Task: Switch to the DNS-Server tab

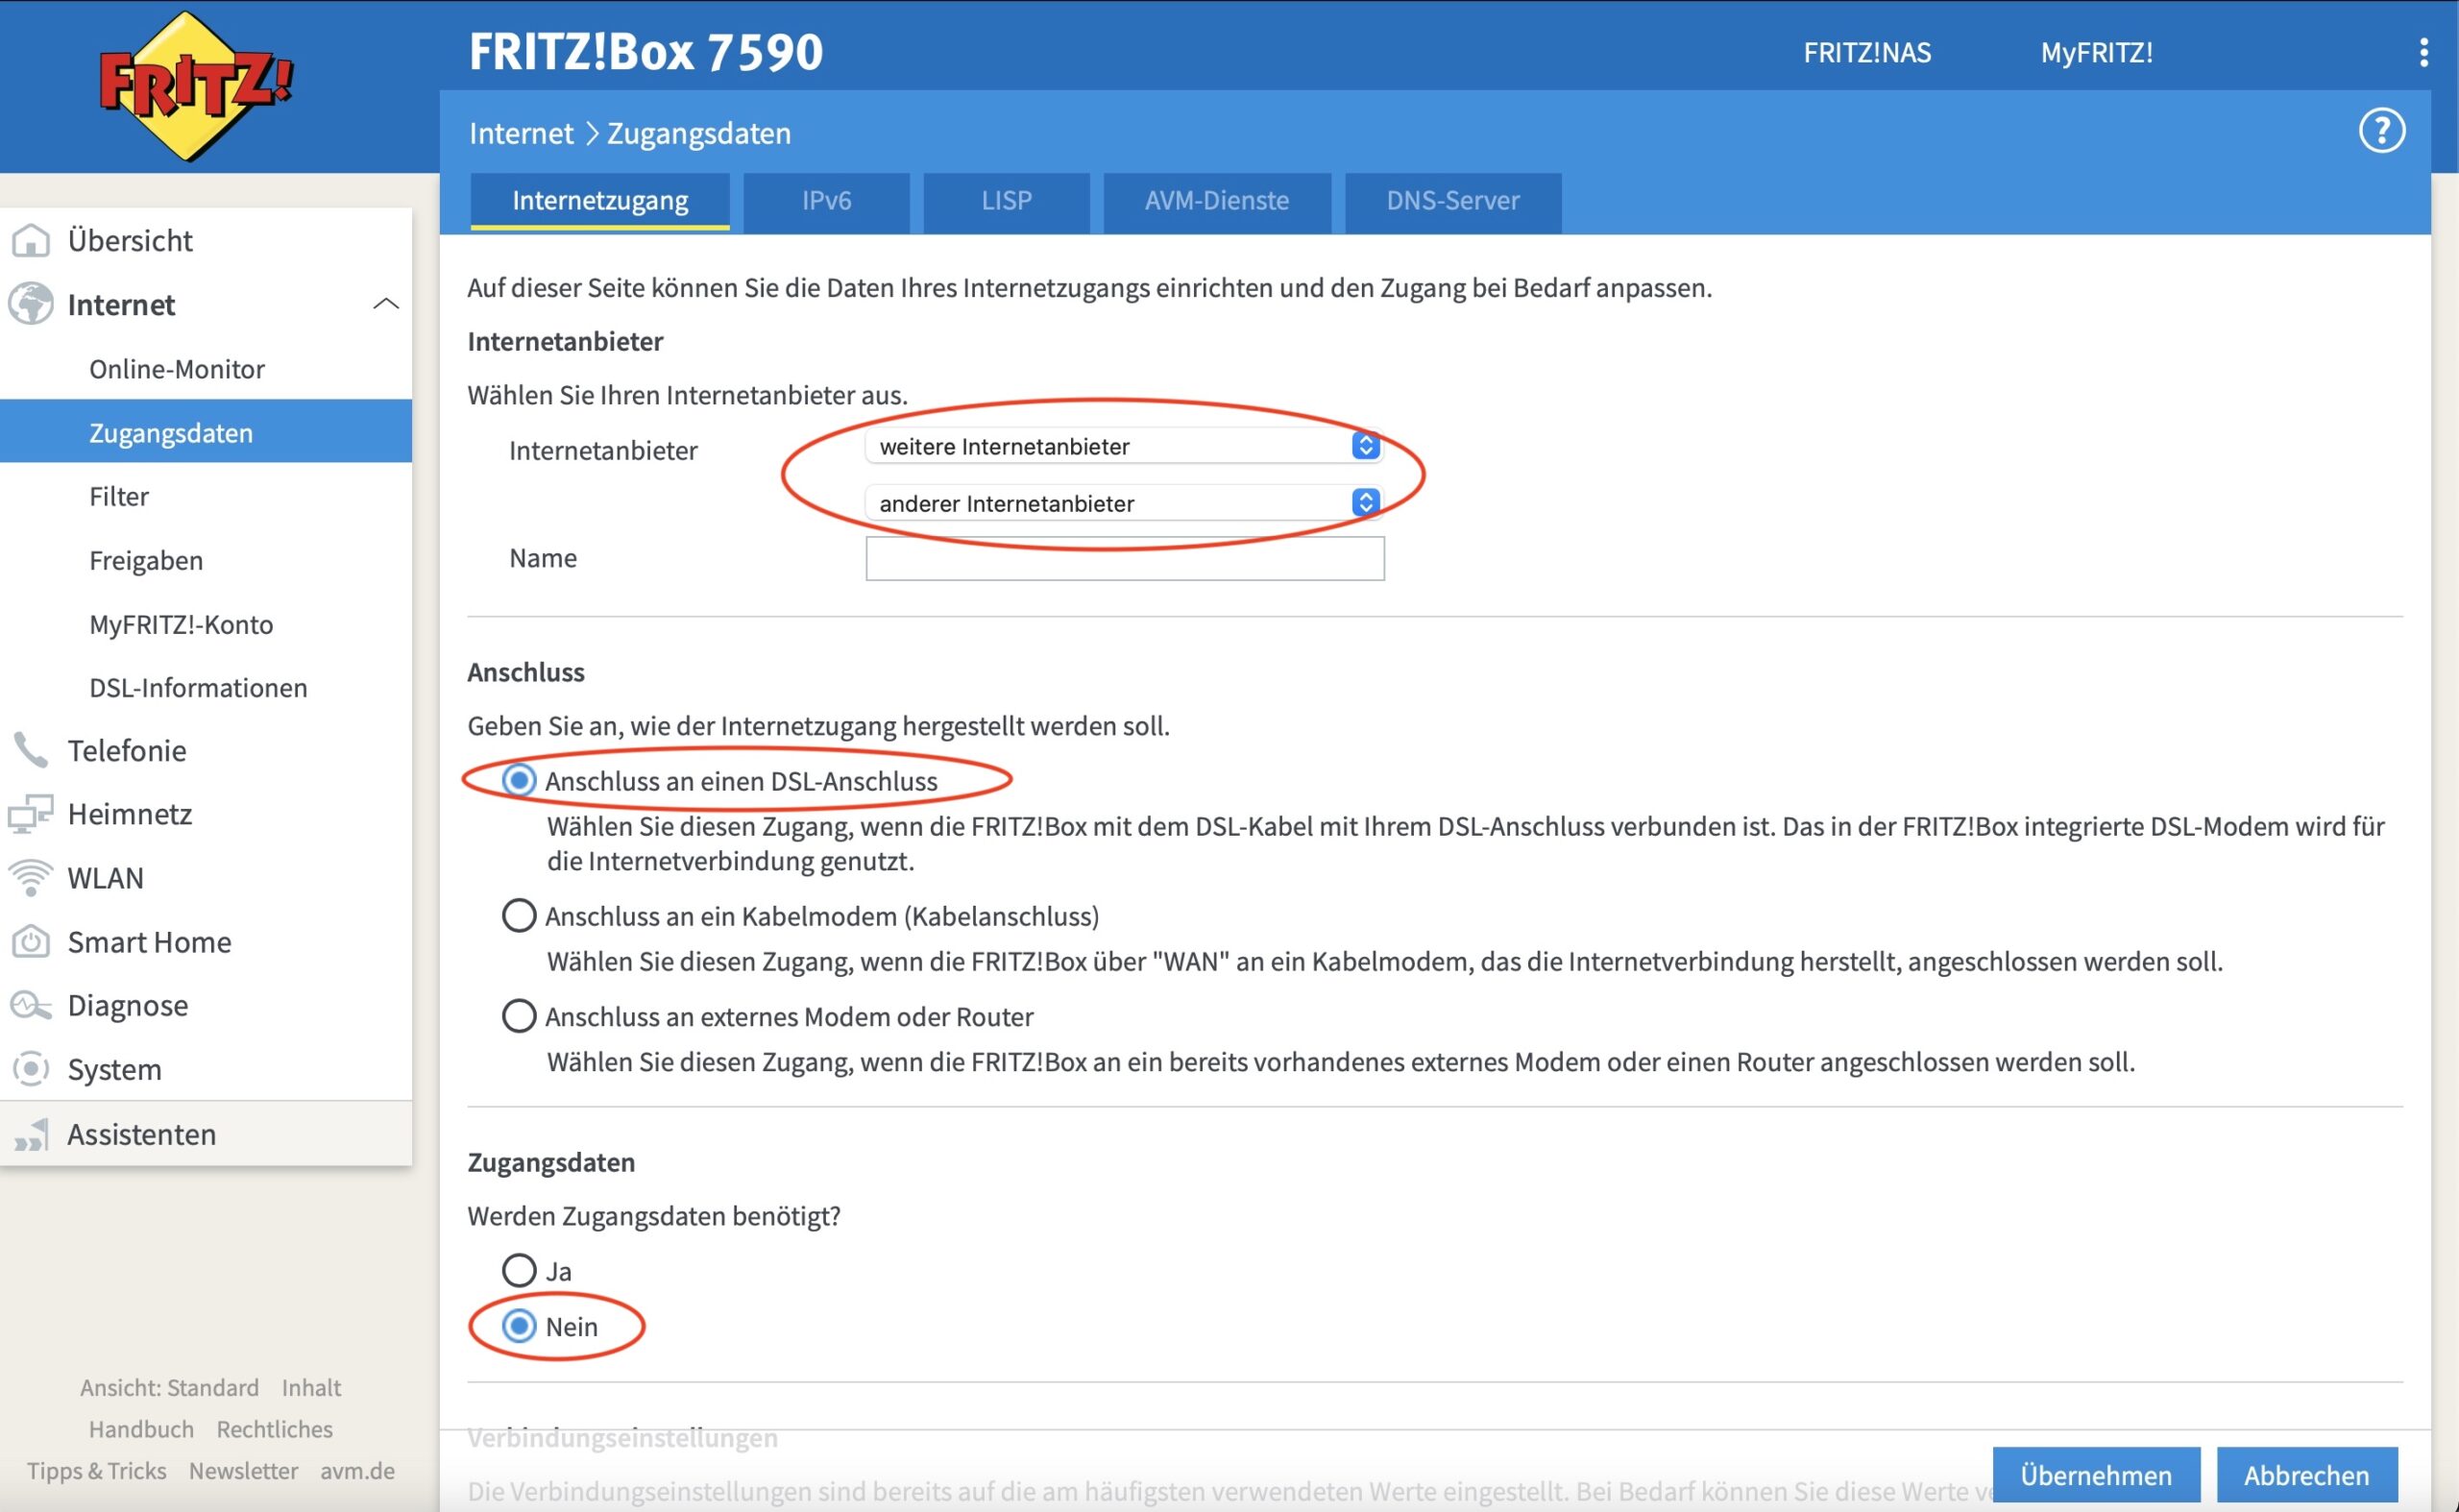Action: pyautogui.click(x=1452, y=201)
